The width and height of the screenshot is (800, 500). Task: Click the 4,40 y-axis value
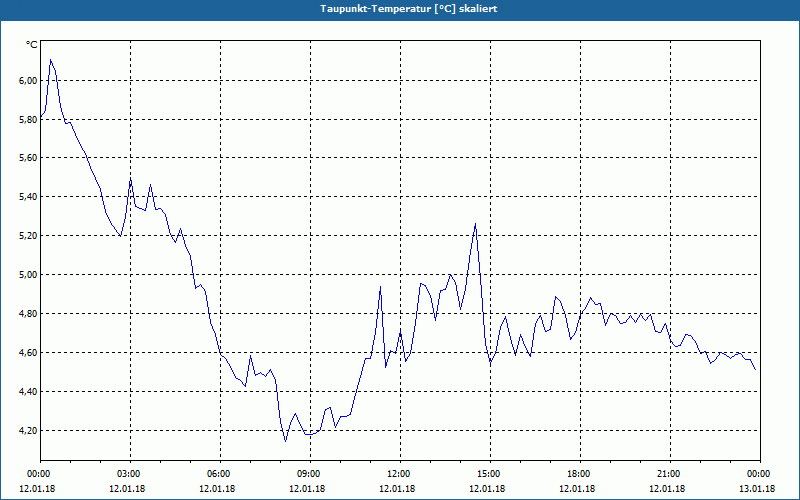[29, 391]
